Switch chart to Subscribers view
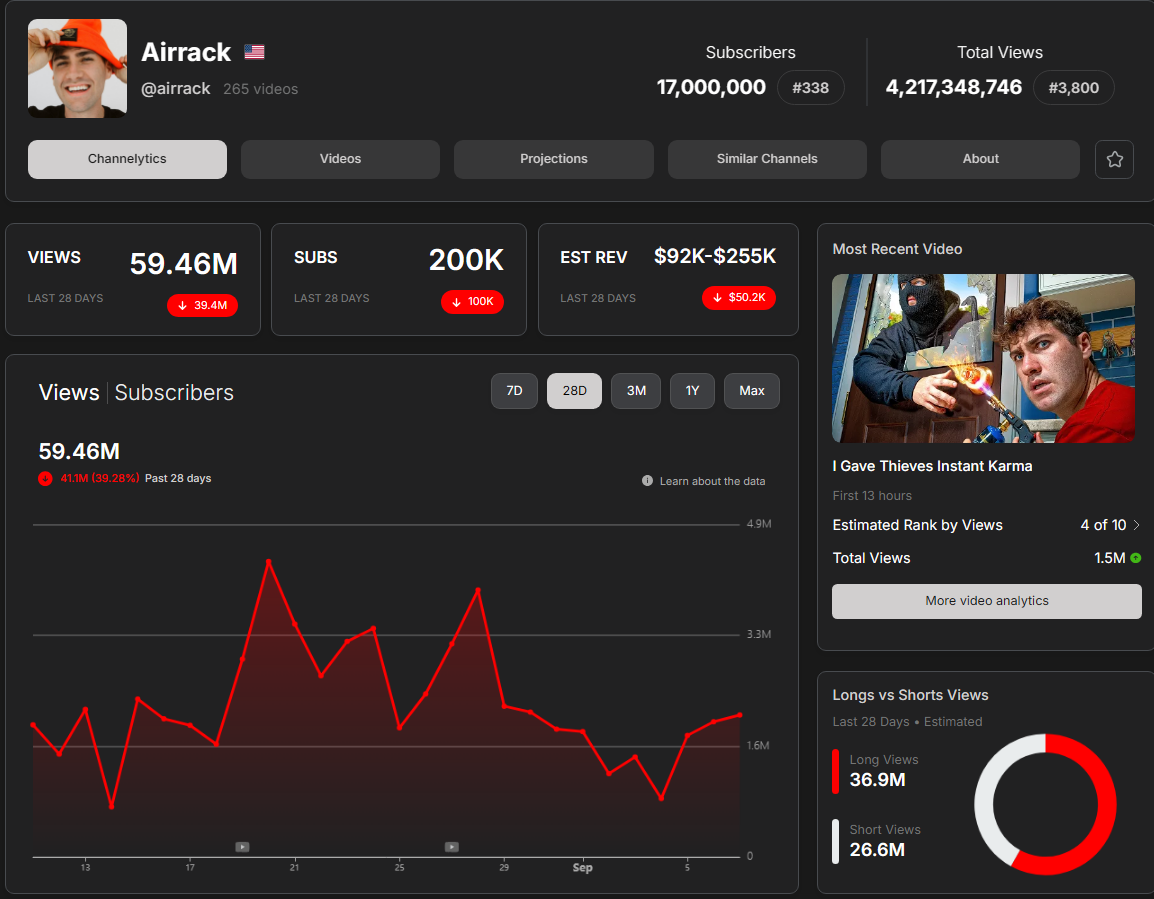Screen dimensions: 1154x899 (174, 393)
